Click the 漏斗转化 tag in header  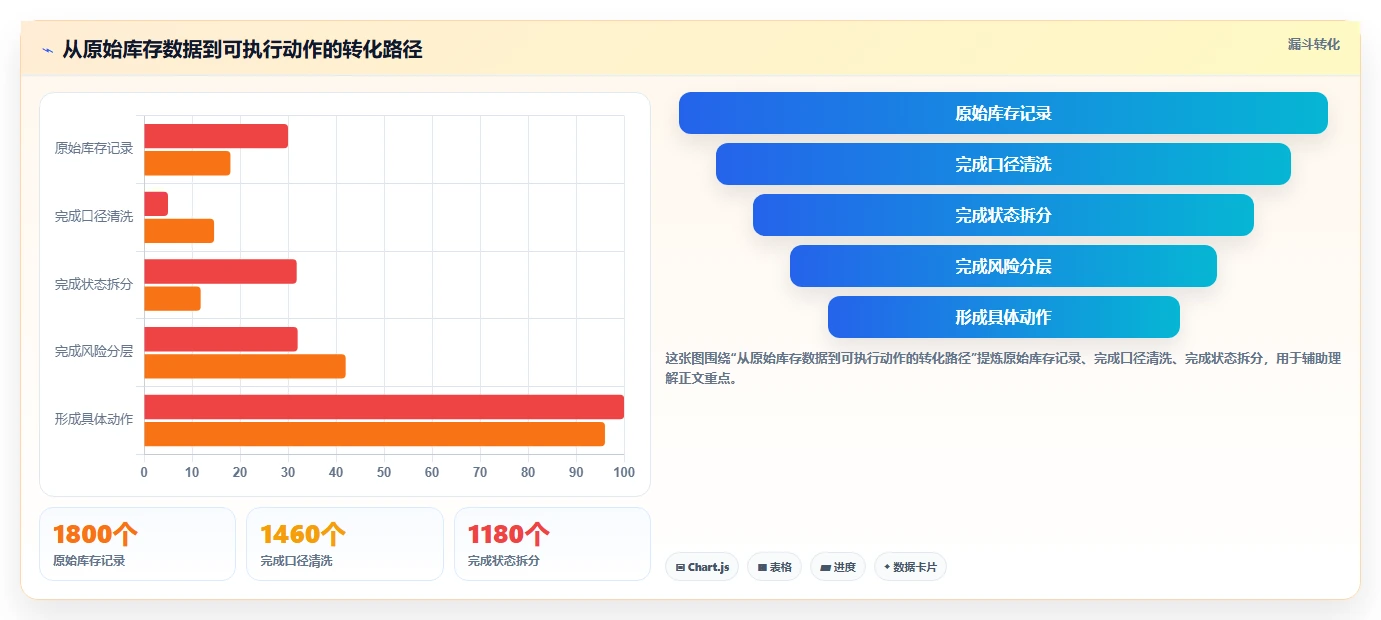click(x=1313, y=45)
